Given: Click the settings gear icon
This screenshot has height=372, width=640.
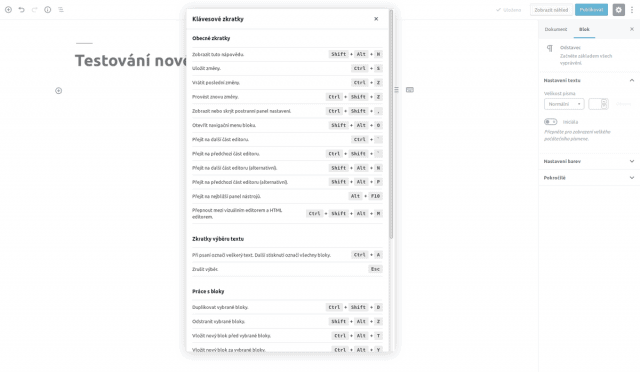Looking at the screenshot, I should click(618, 10).
